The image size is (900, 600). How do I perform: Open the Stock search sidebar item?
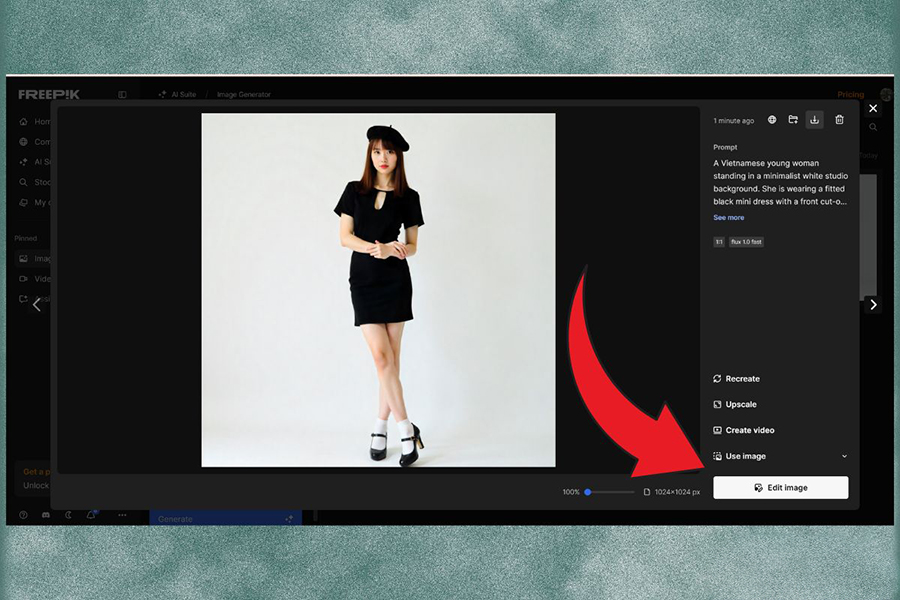[x=34, y=182]
